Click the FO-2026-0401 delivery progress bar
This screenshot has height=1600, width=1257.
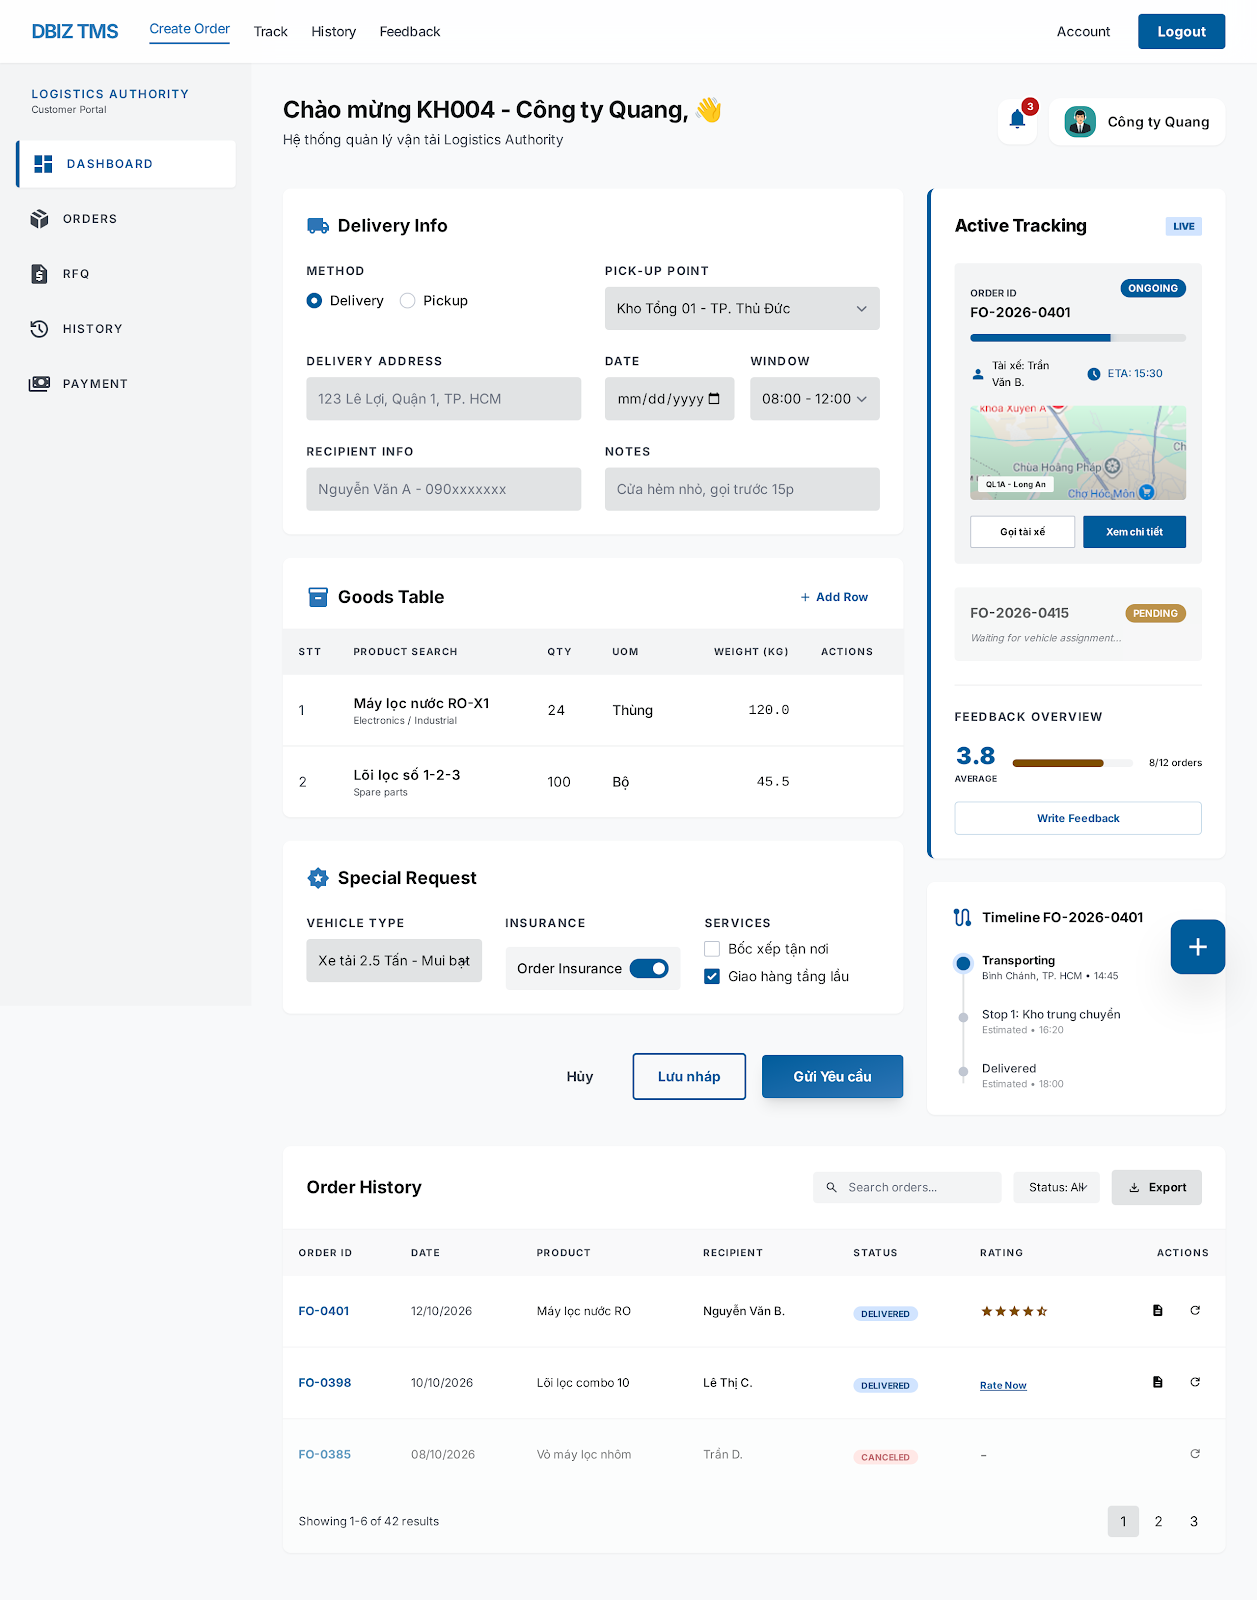[x=1078, y=338]
